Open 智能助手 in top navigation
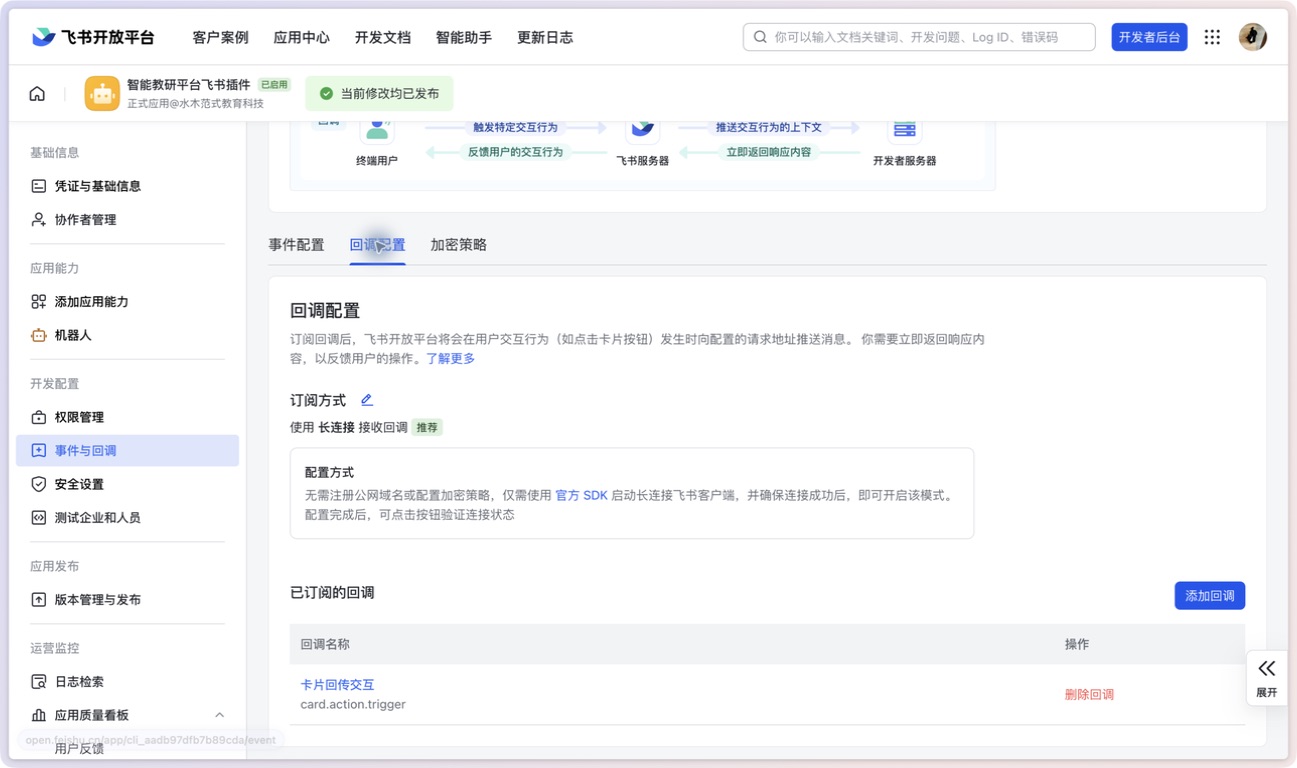 [463, 37]
